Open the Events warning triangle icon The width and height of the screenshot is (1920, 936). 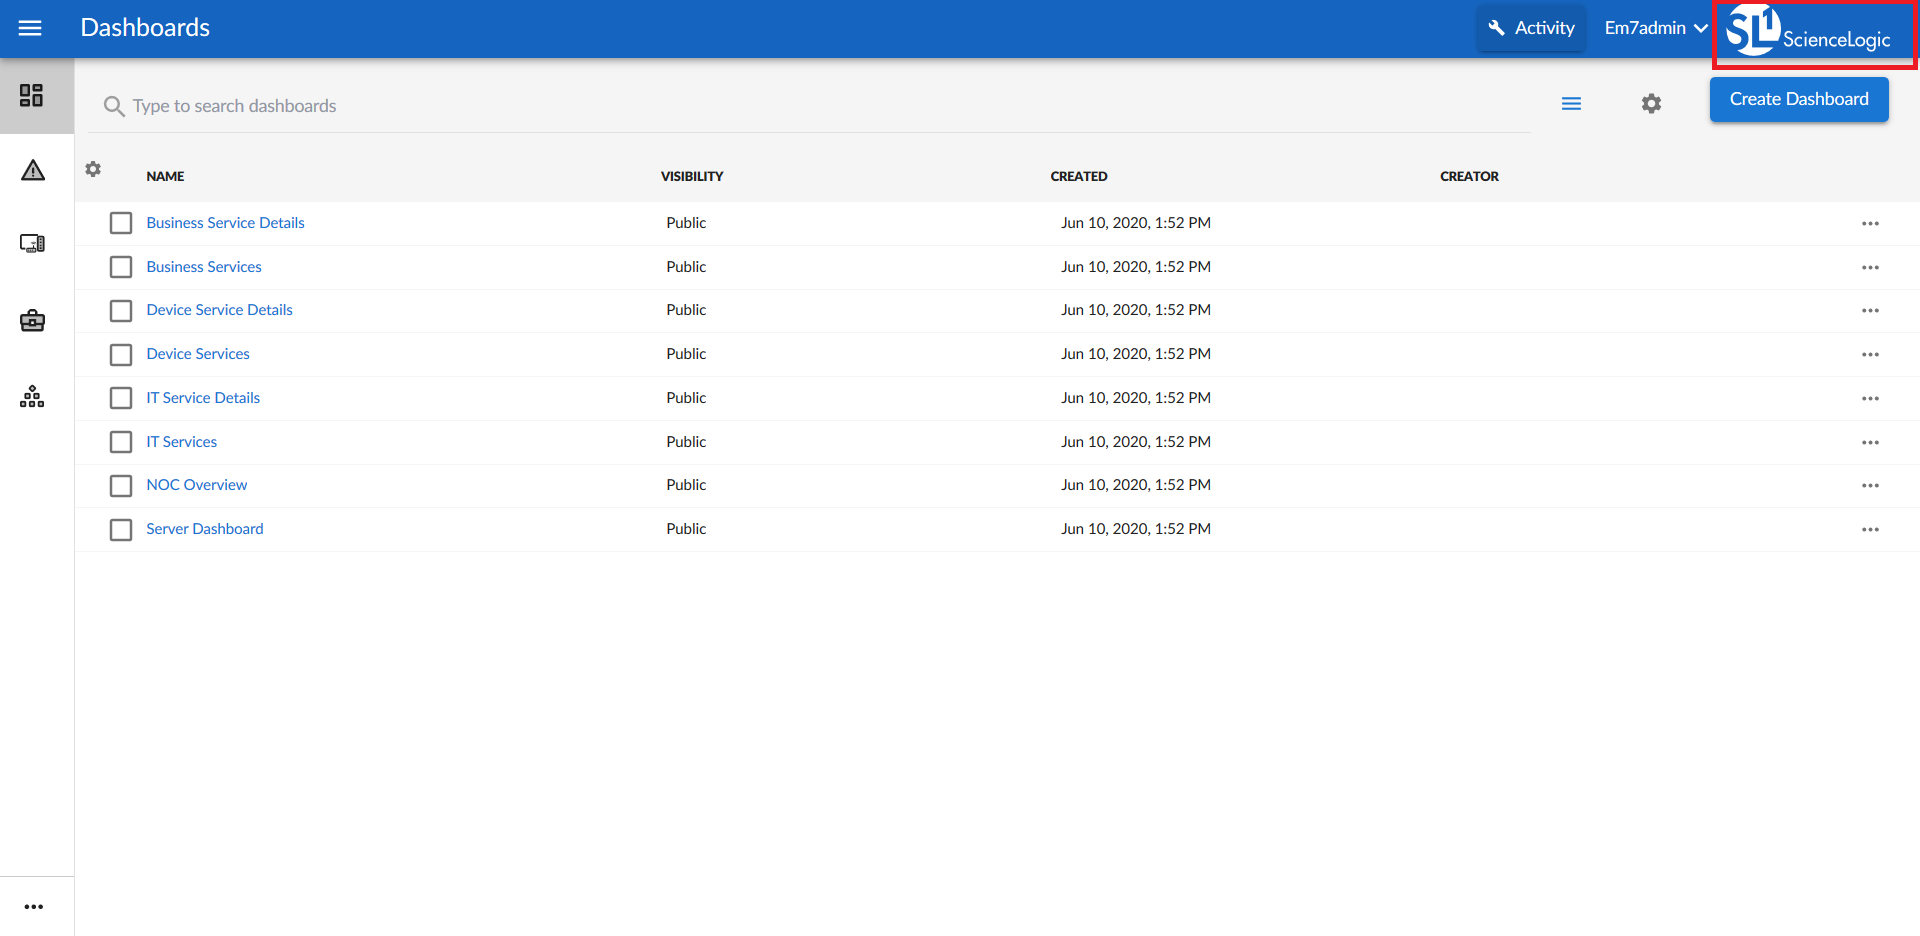(33, 171)
